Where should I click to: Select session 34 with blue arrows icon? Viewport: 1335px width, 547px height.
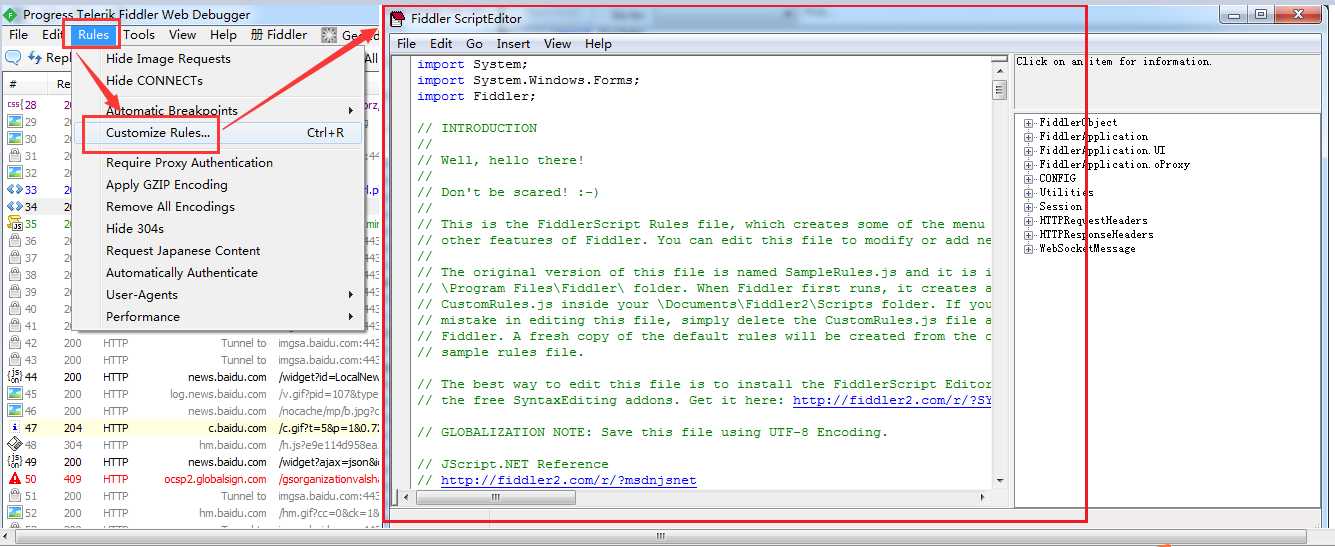click(x=15, y=206)
